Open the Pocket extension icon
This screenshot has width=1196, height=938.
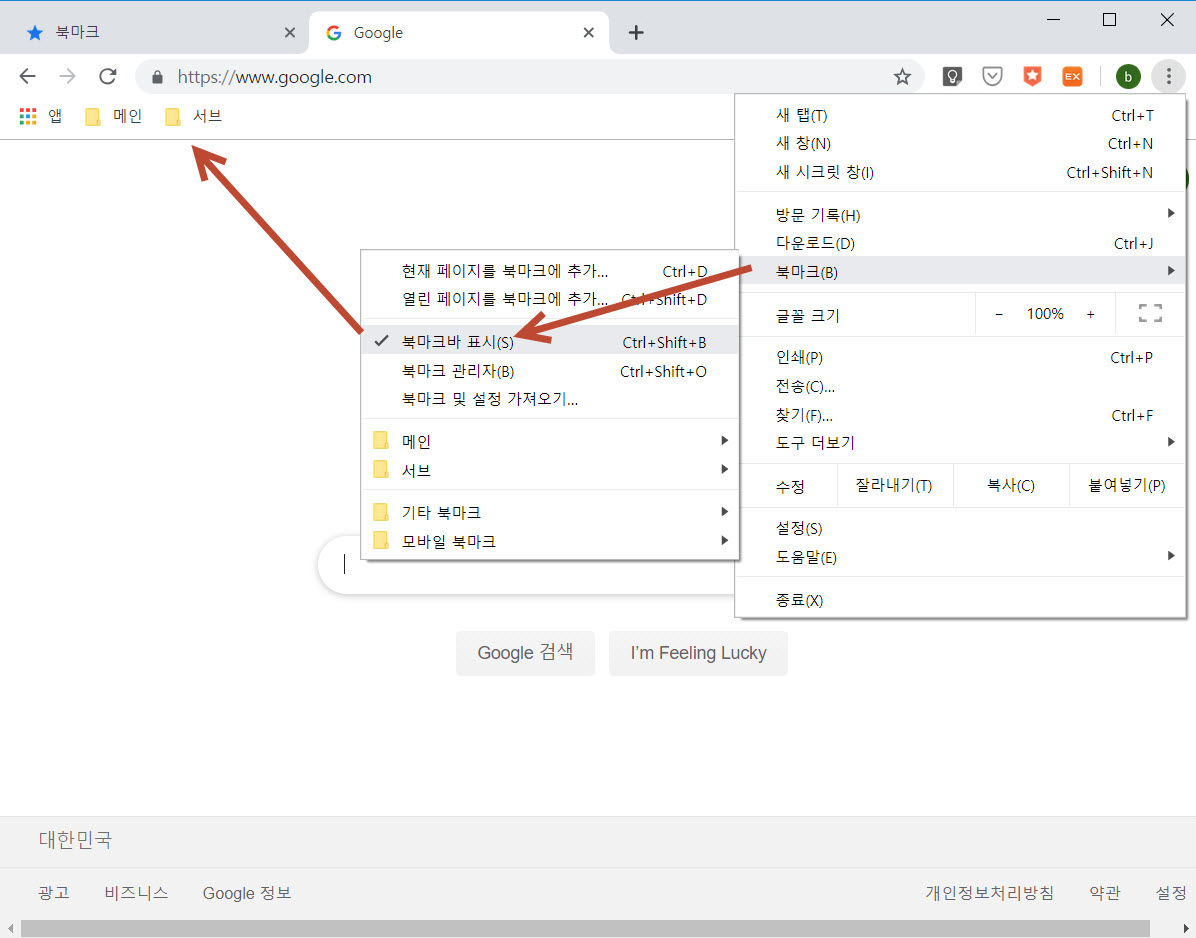pos(992,76)
